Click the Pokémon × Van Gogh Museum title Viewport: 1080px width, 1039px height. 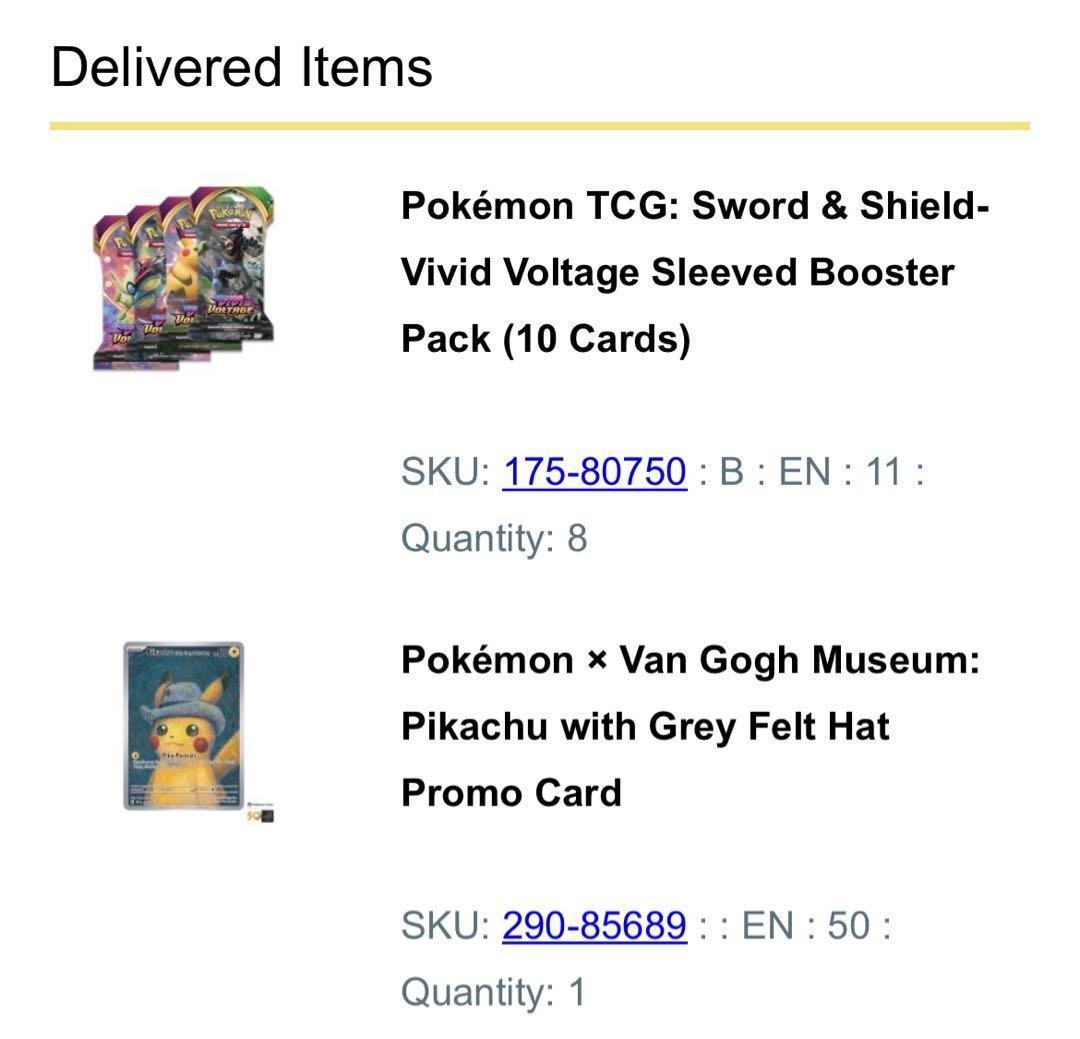[690, 660]
